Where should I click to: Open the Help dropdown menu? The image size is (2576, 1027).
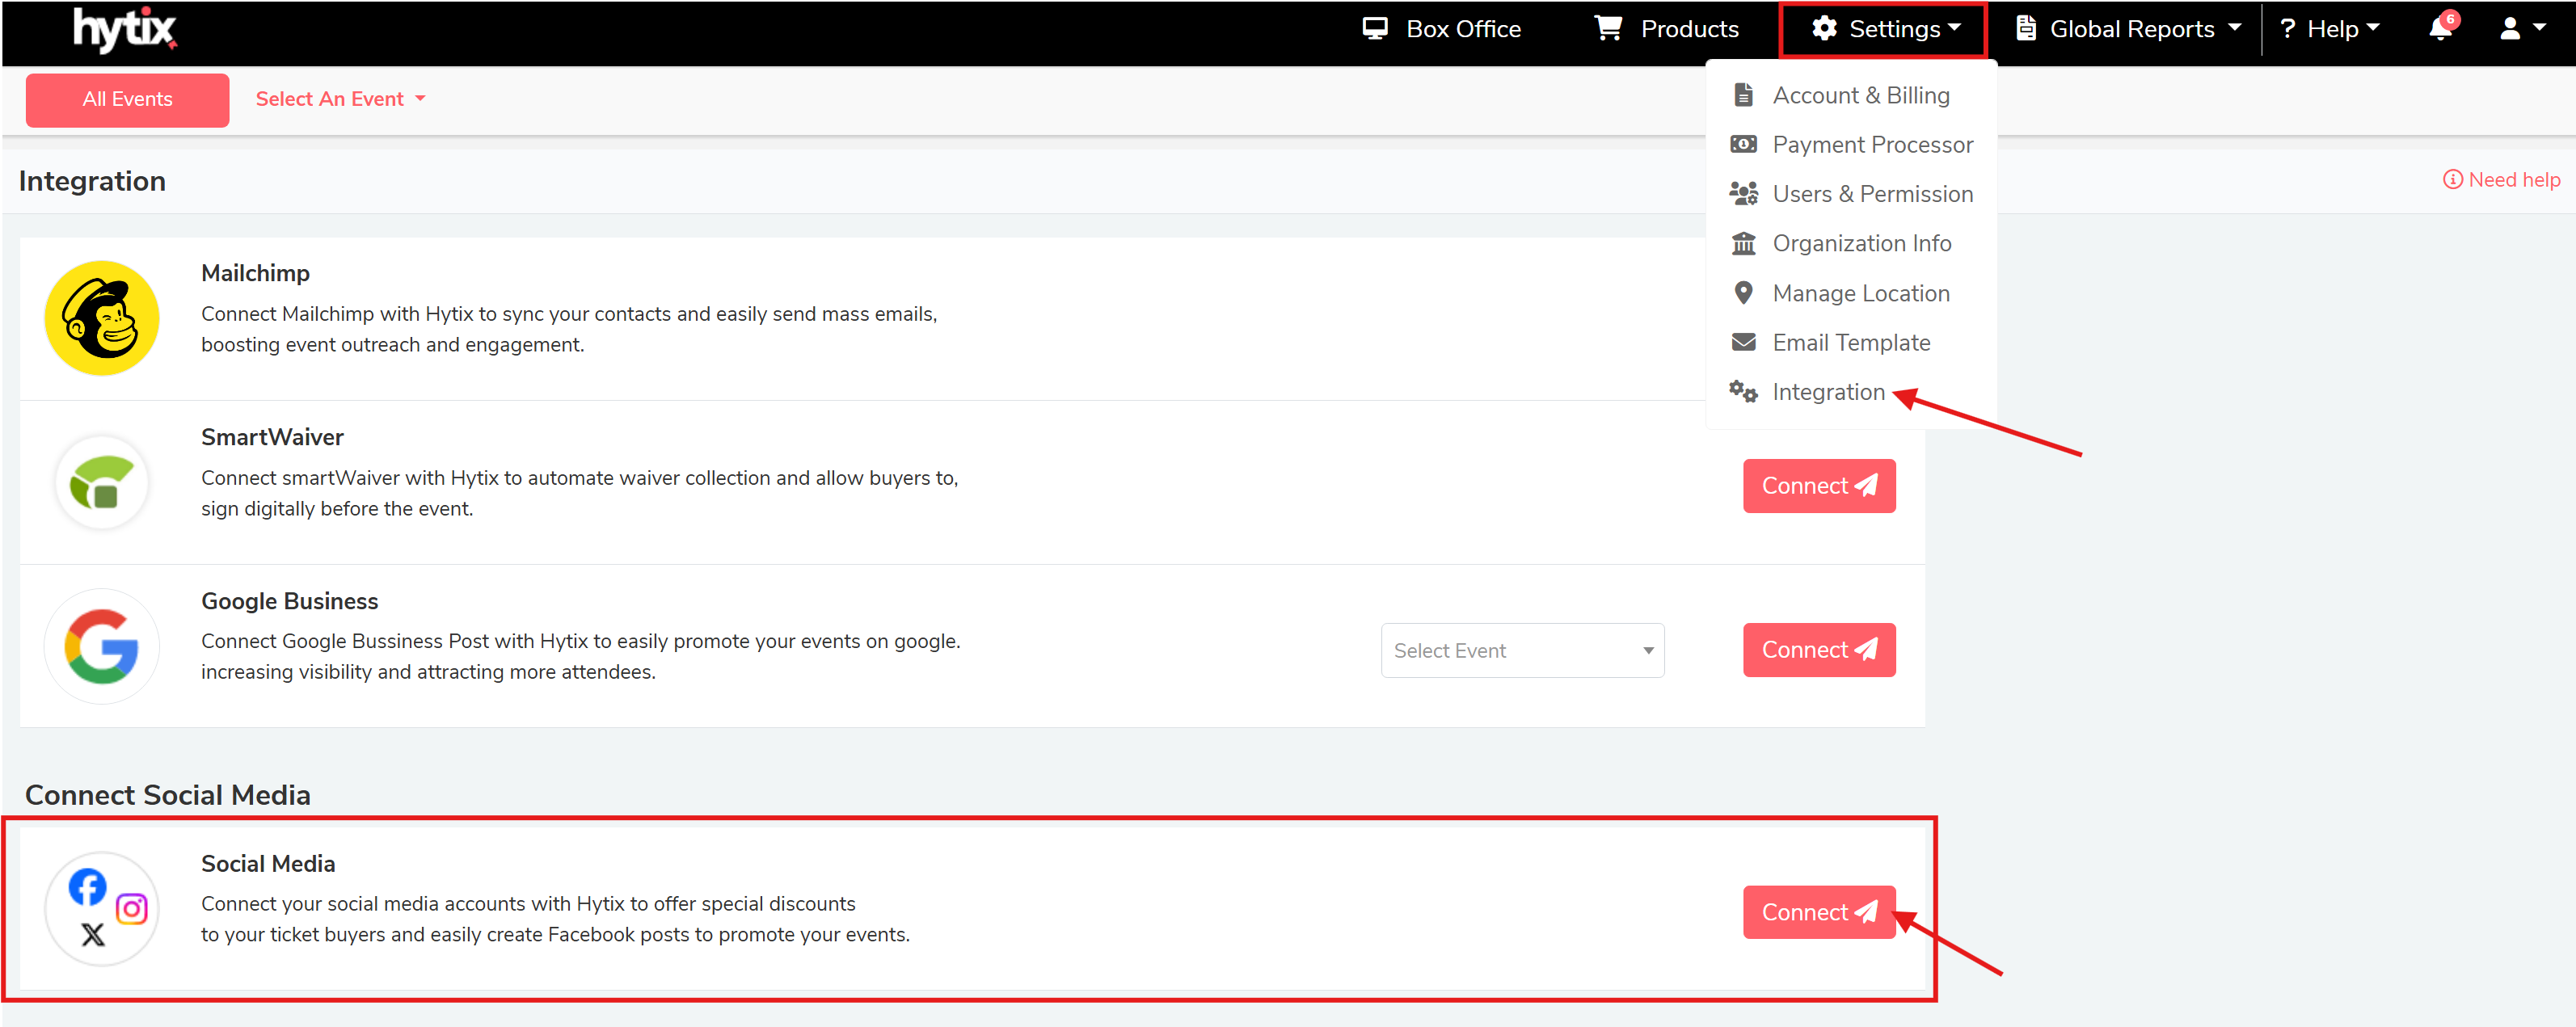coord(2329,29)
